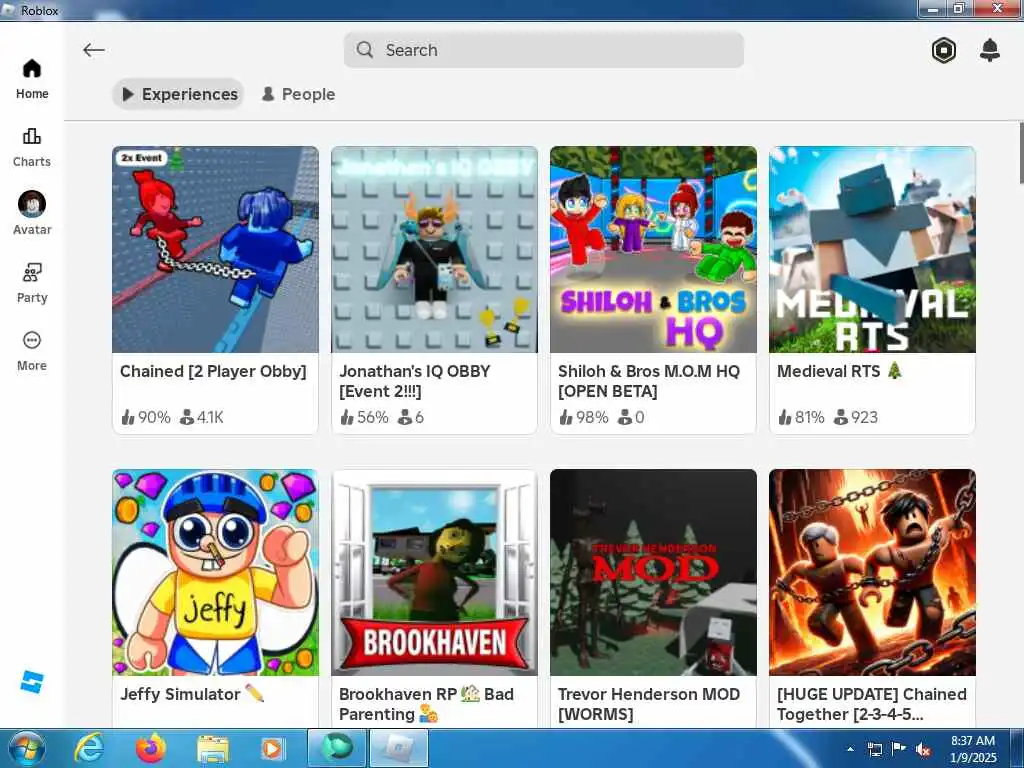Click the title "Jonathan's IQ OBBY [Event 2!!!]"
Screen dimensions: 1024x768
[x=414, y=381]
